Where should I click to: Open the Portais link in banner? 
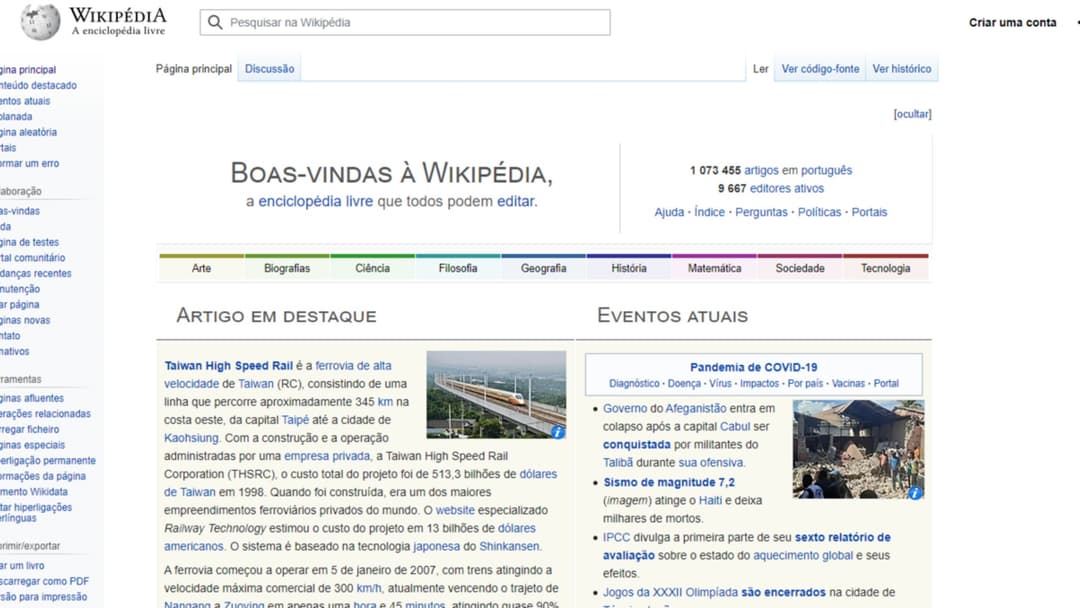click(x=869, y=212)
